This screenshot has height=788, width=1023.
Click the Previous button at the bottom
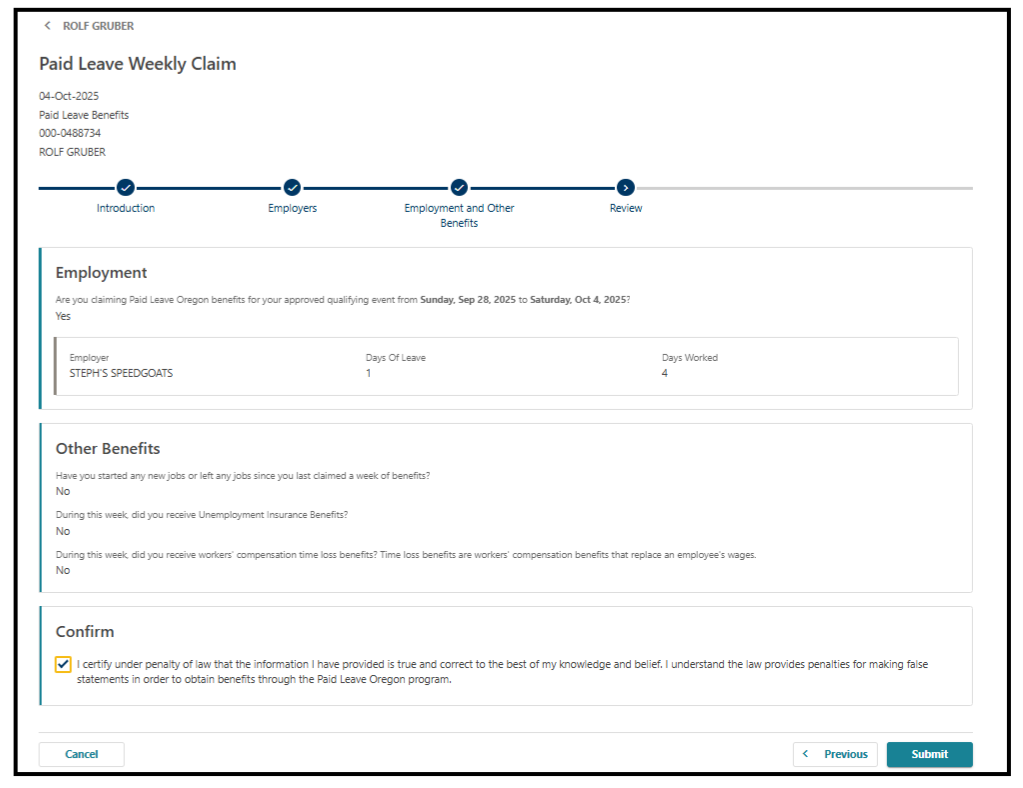coord(835,754)
